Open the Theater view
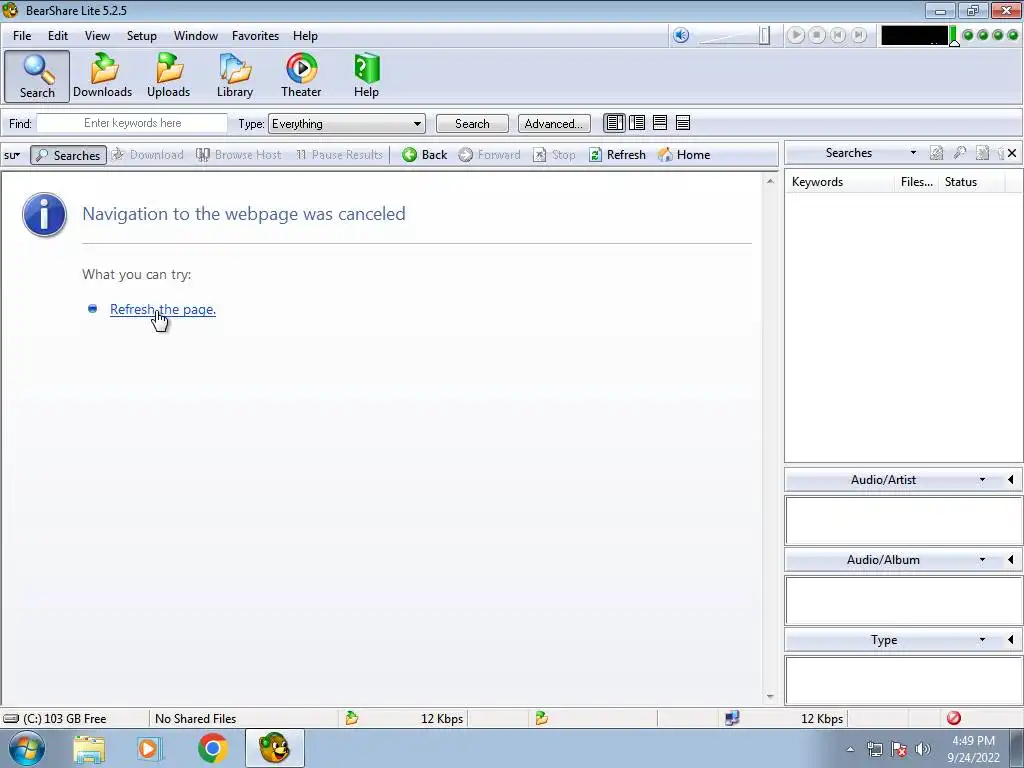Screen dimensions: 1024x768 tap(301, 76)
